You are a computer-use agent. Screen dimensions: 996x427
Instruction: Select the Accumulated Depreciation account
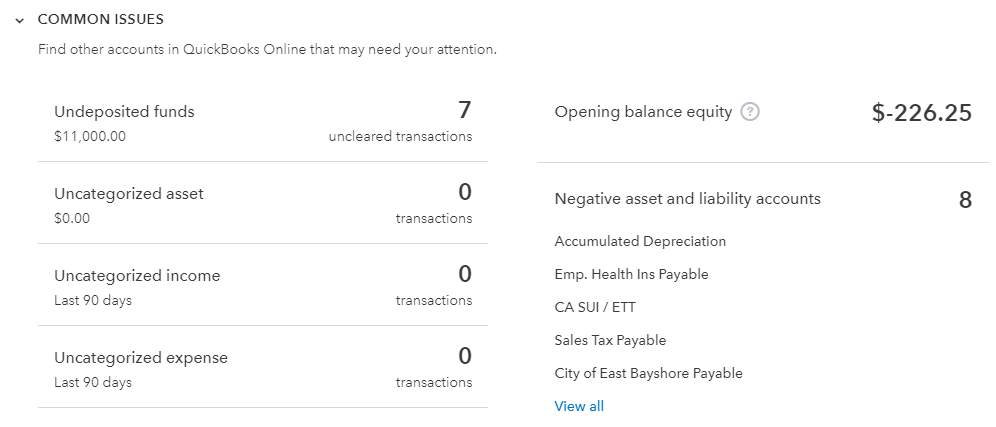[x=640, y=241]
